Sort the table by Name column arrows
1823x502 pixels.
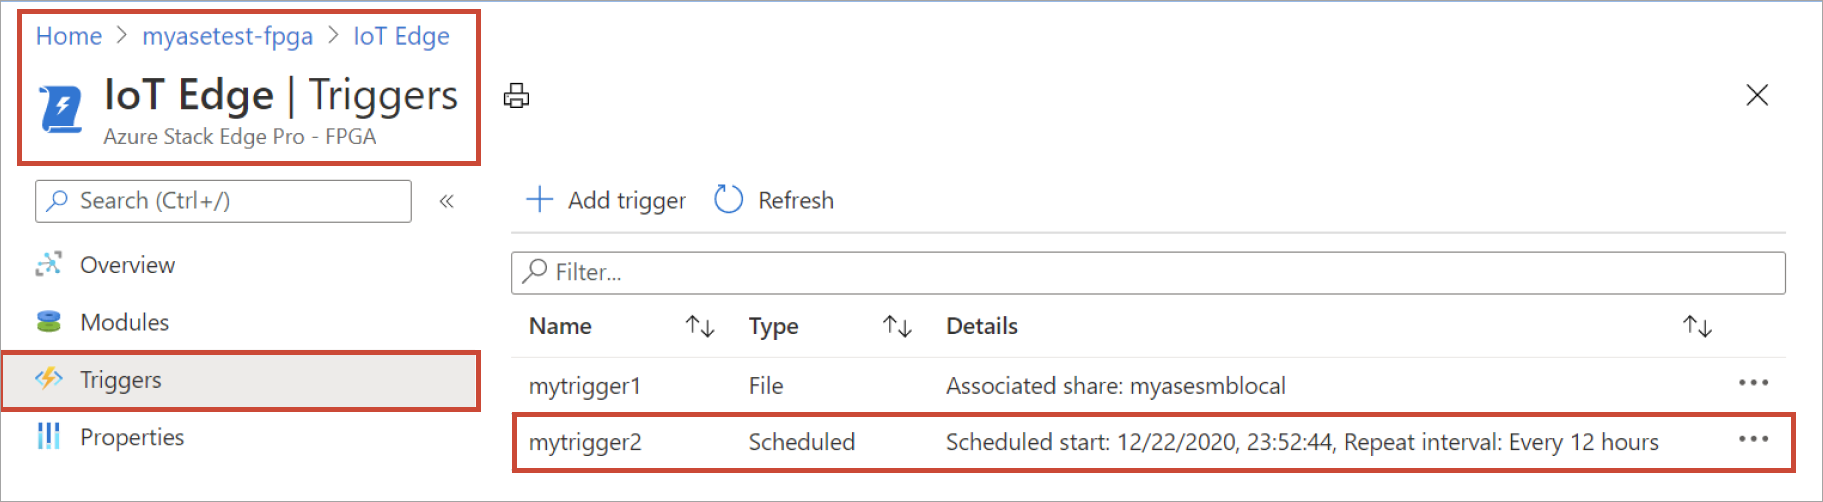tap(700, 326)
